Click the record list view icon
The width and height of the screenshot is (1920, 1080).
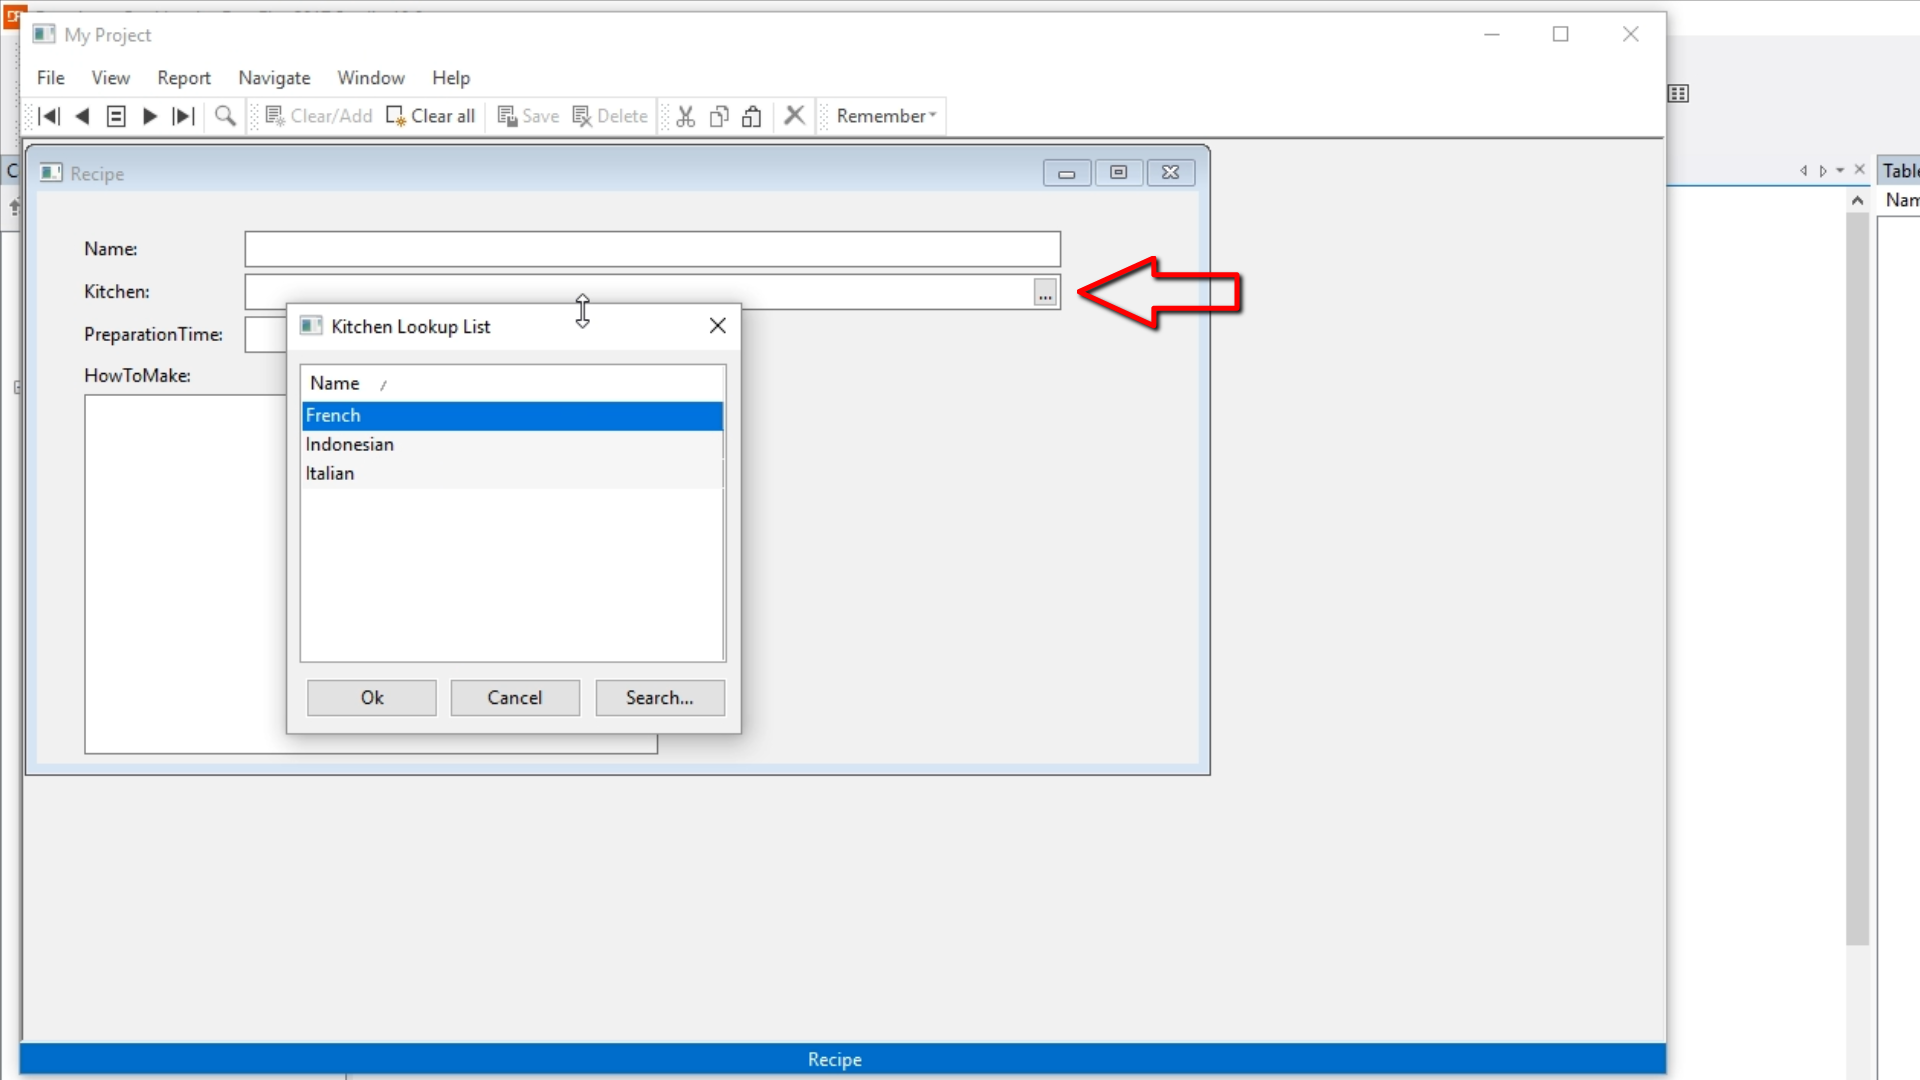[116, 116]
